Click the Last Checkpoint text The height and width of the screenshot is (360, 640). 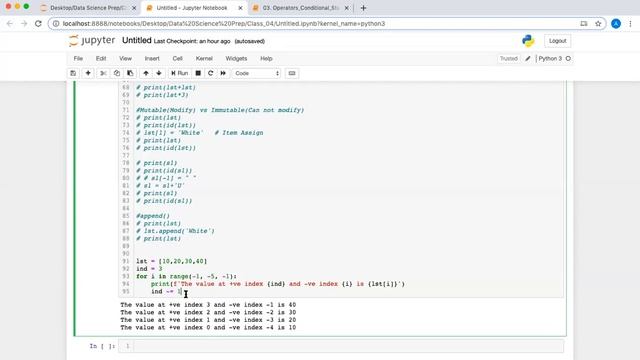[x=192, y=41]
